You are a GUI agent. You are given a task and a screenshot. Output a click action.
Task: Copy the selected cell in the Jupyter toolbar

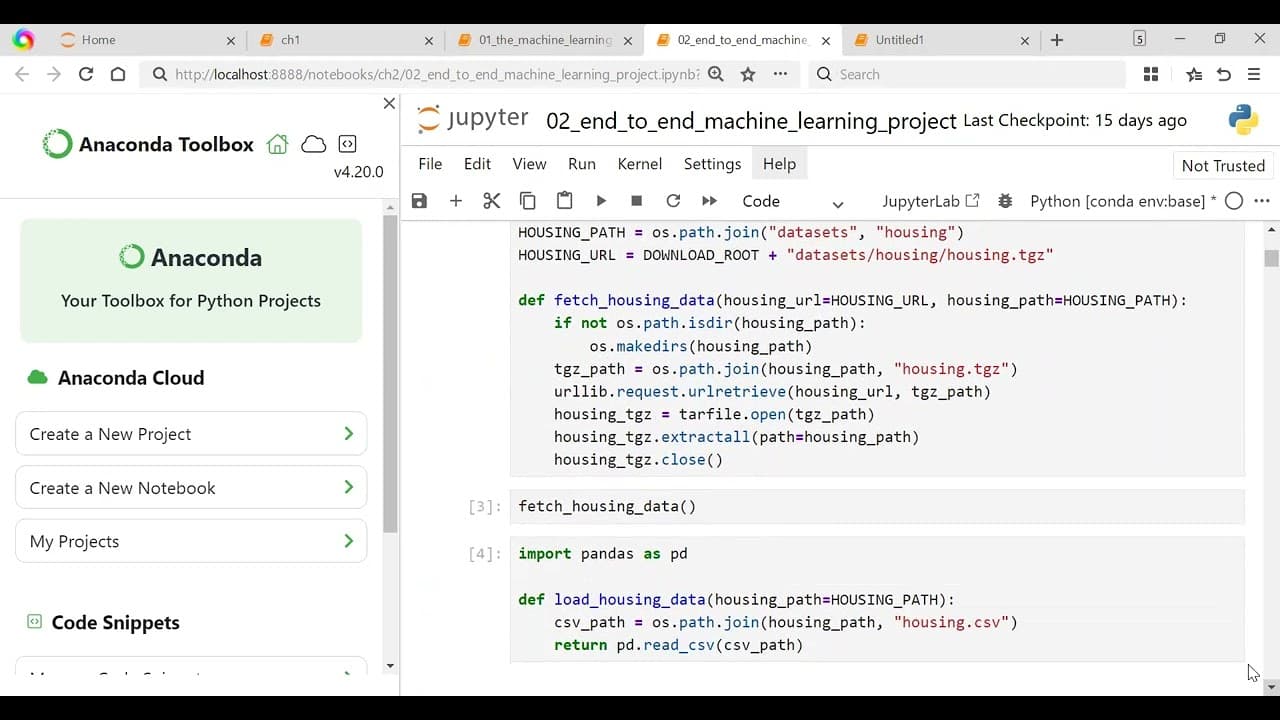point(528,201)
